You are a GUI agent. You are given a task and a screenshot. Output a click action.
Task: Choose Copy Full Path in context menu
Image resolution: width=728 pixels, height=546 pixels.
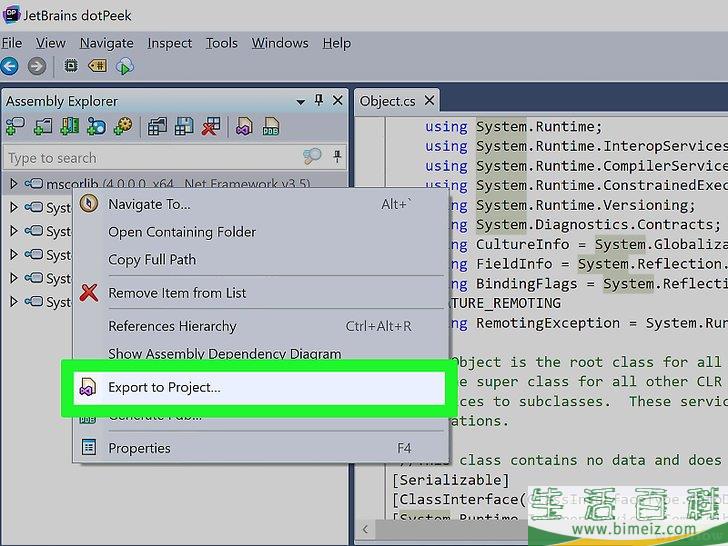(x=260, y=260)
